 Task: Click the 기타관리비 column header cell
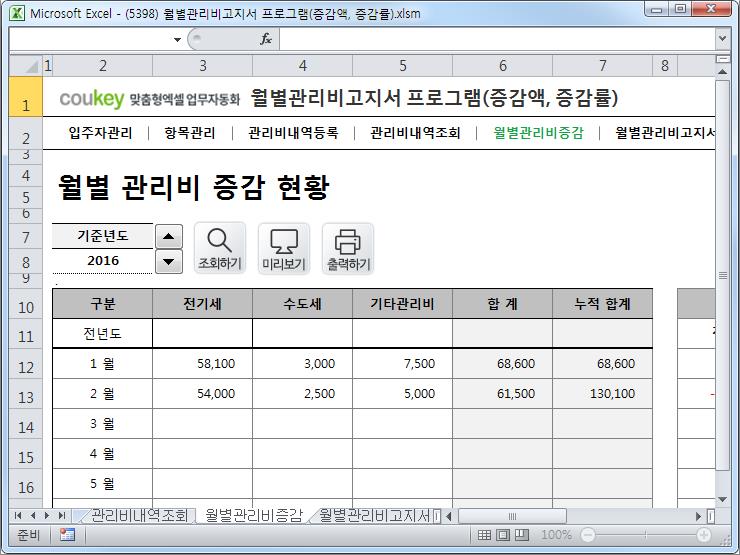(x=403, y=304)
